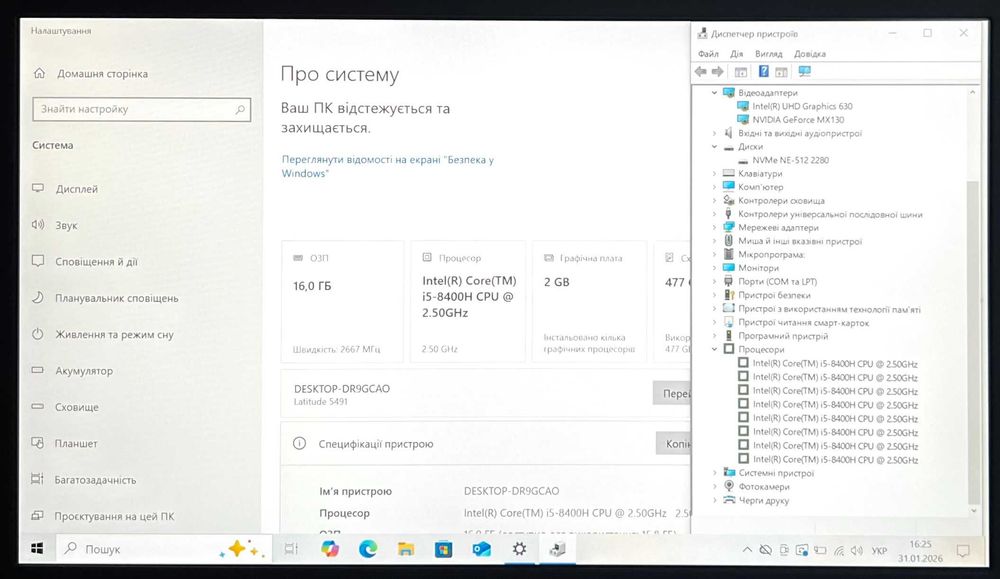Open Довідка menu in Device Manager
The width and height of the screenshot is (1000, 579).
[x=810, y=54]
